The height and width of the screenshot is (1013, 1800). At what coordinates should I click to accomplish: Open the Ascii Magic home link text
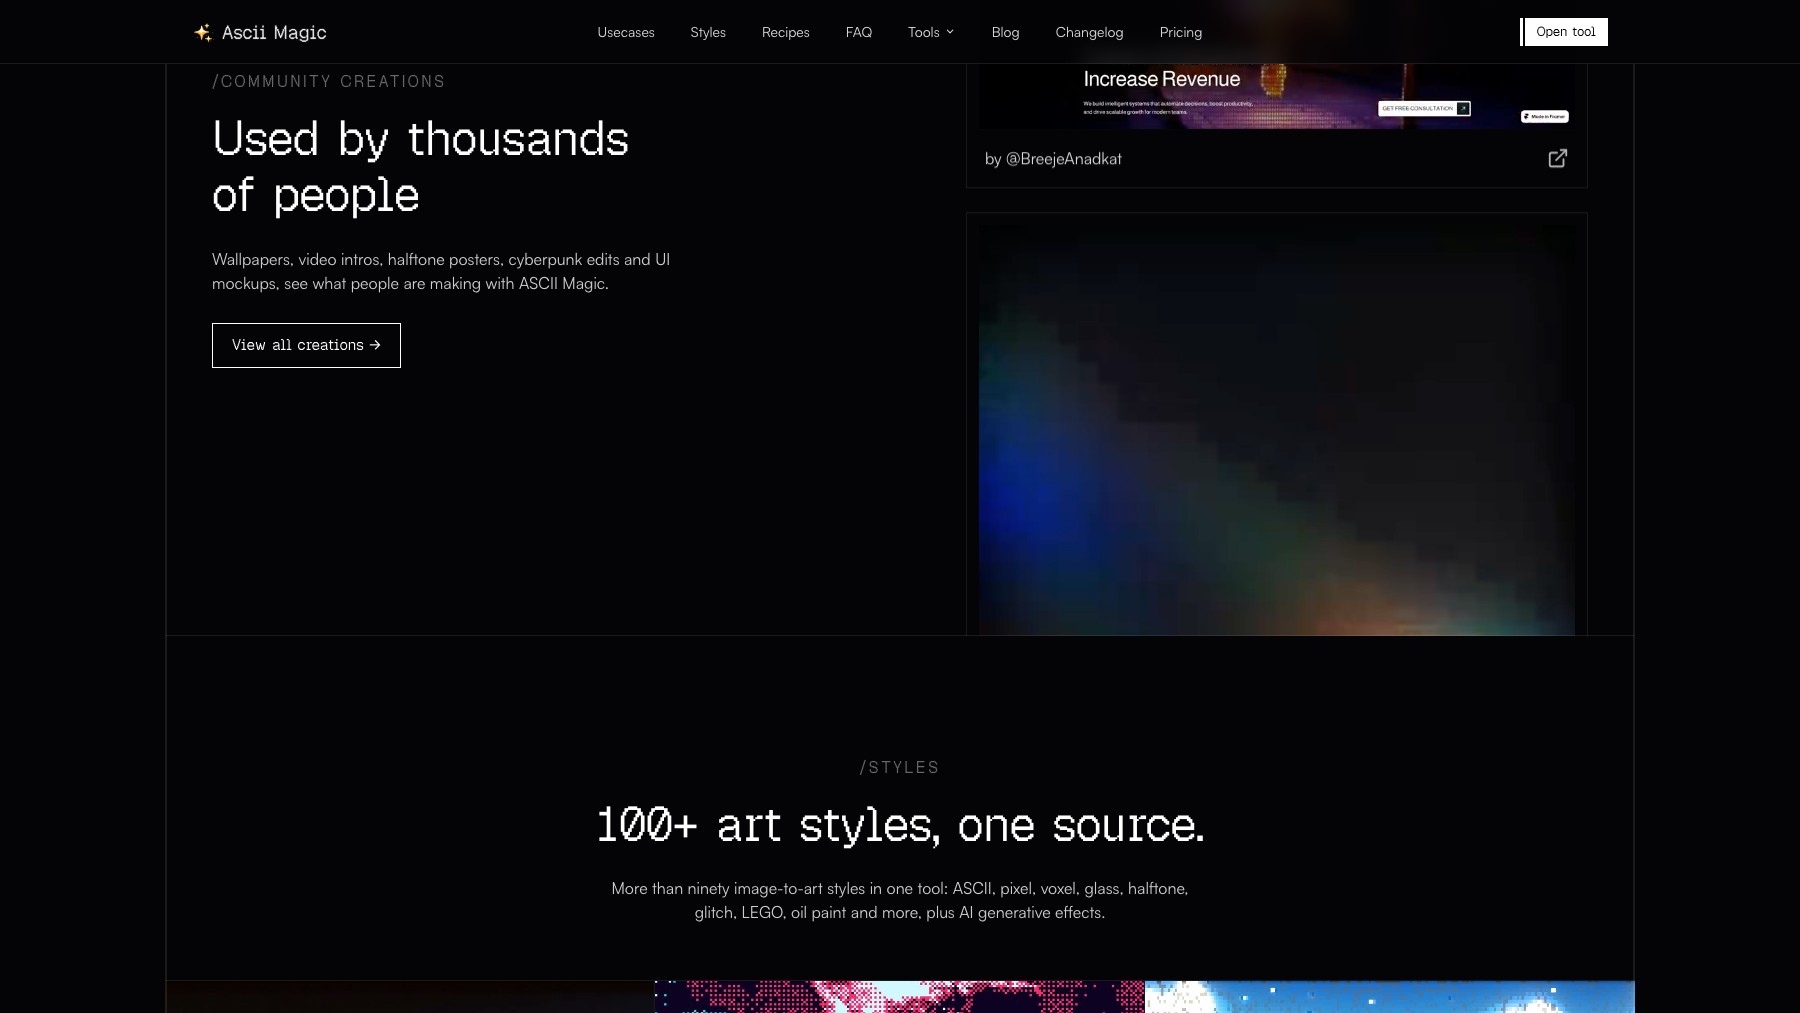point(274,33)
